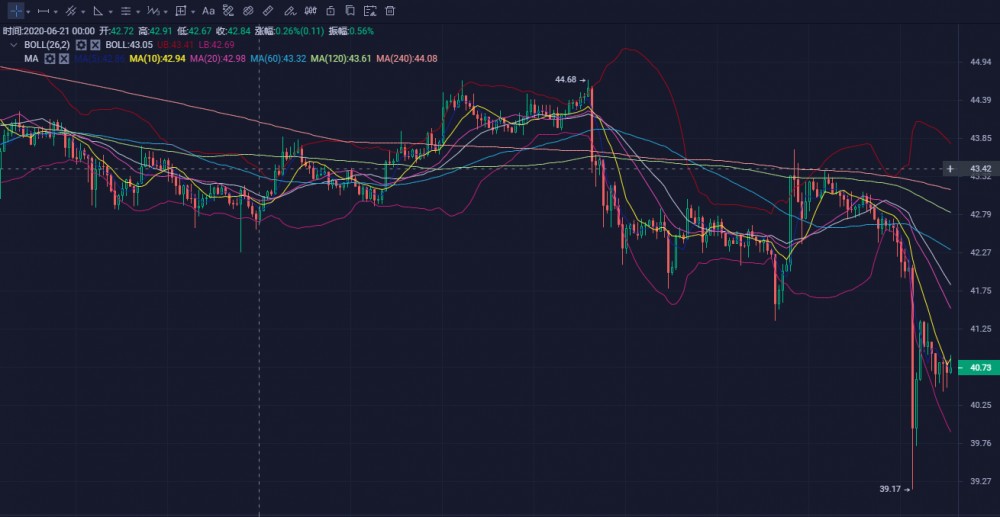1000x517 pixels.
Task: Remove the BOLL indicator with its X
Action: pyautogui.click(x=95, y=45)
